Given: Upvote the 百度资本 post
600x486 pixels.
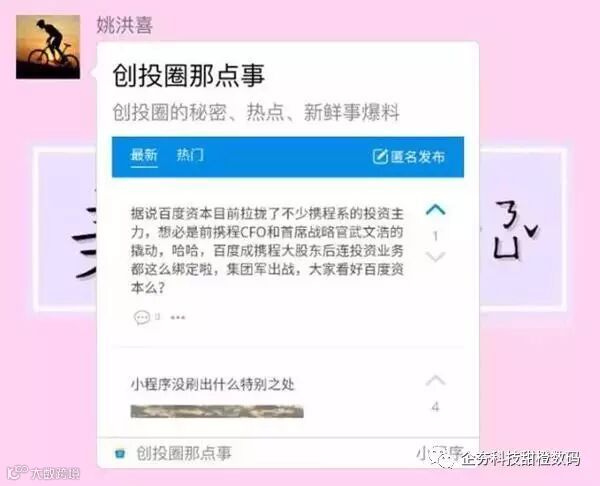Looking at the screenshot, I should click(435, 210).
